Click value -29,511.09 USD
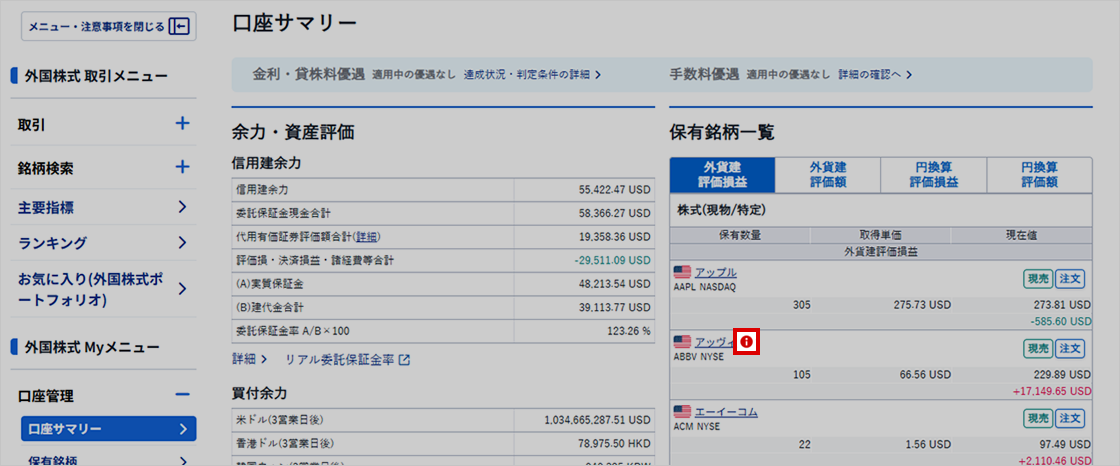The width and height of the screenshot is (1120, 466). [612, 260]
